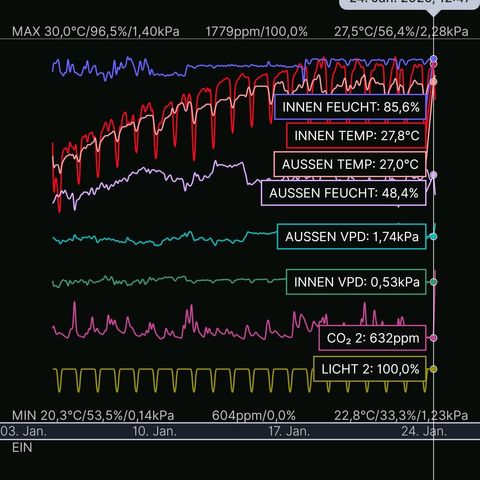Select the AUSSEN FEUCHT: 48,4% label
This screenshot has width=480, height=480.
[344, 193]
